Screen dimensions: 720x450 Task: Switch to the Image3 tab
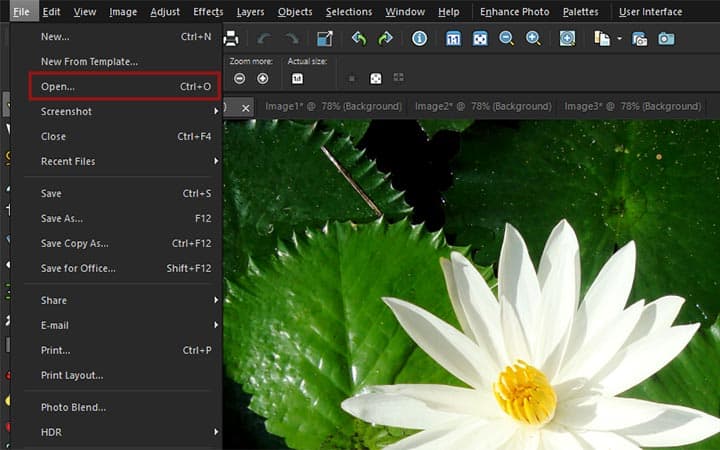(632, 107)
